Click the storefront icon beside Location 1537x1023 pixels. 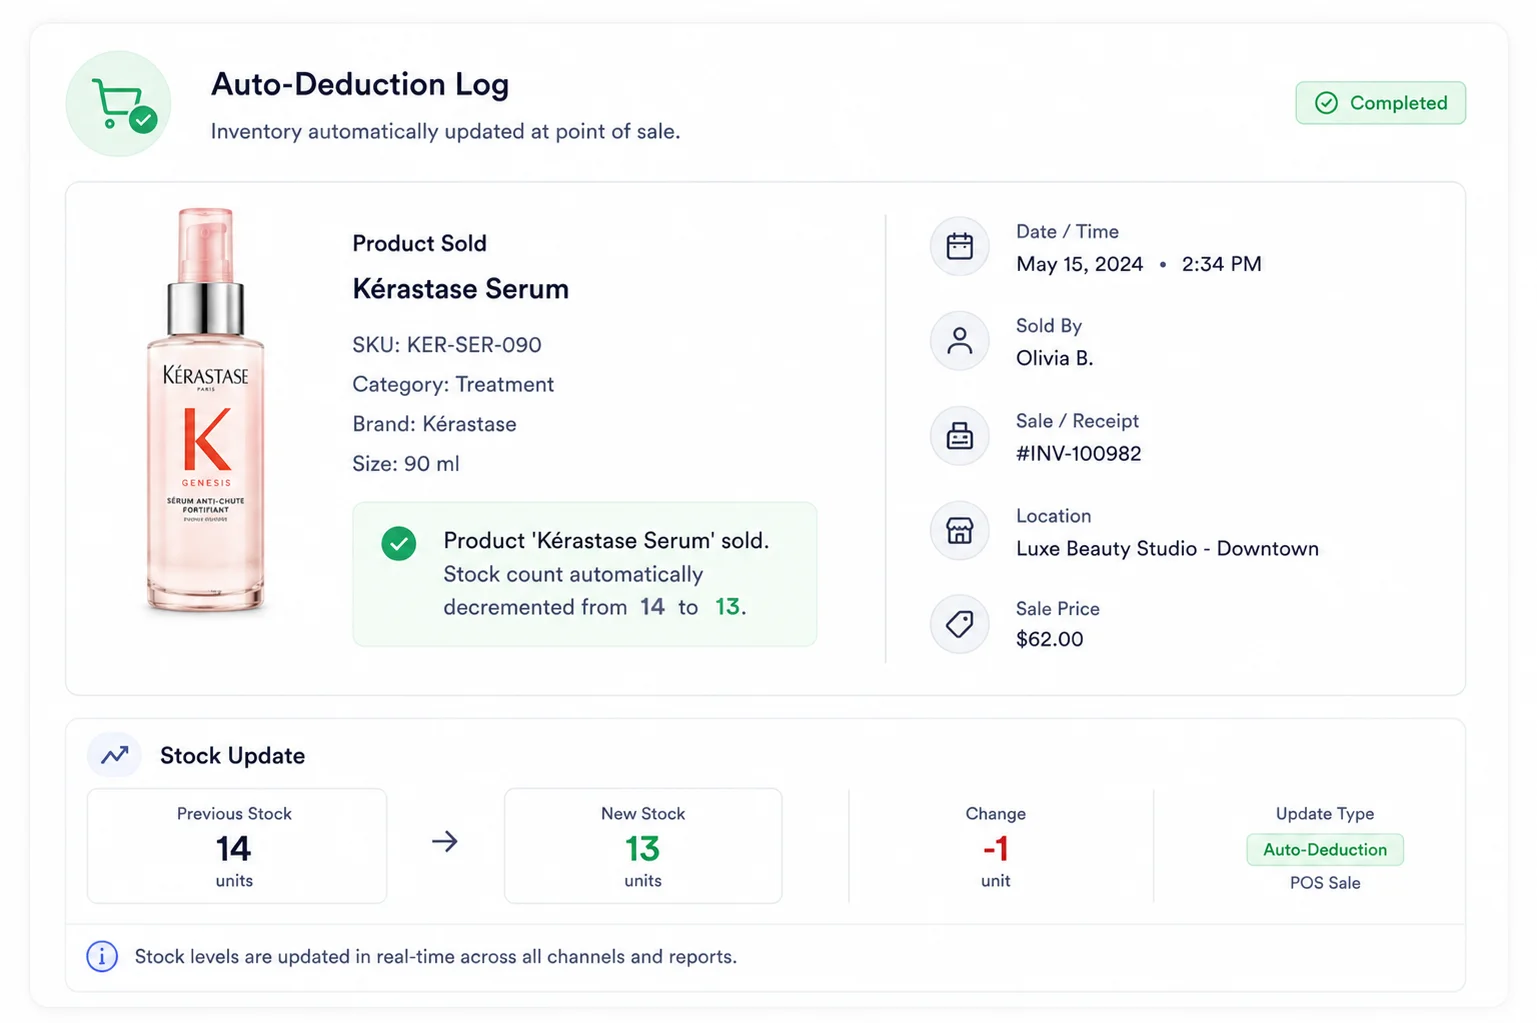[960, 530]
